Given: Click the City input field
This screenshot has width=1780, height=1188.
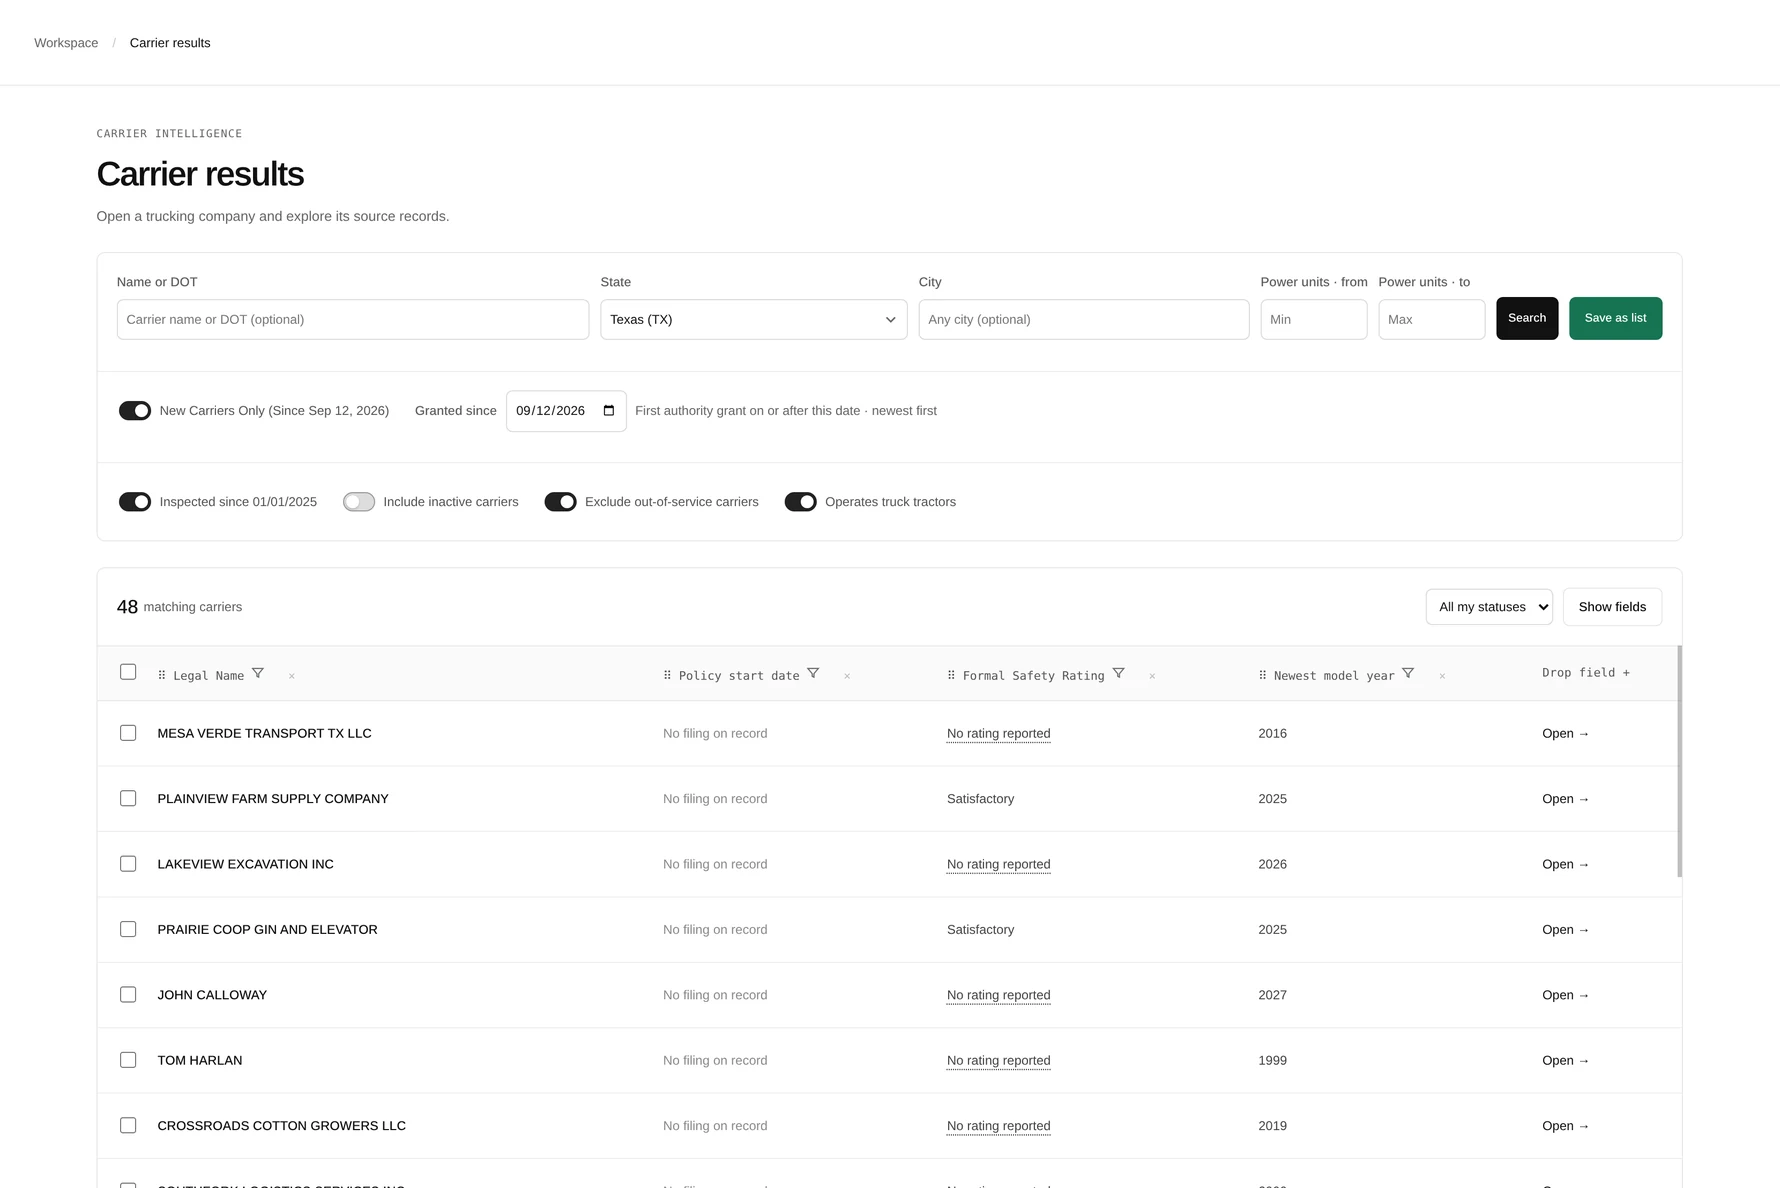Looking at the screenshot, I should [1084, 320].
